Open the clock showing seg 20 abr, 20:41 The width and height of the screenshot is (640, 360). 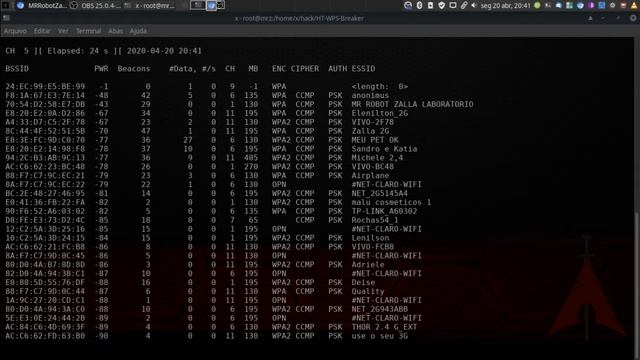[x=505, y=6]
